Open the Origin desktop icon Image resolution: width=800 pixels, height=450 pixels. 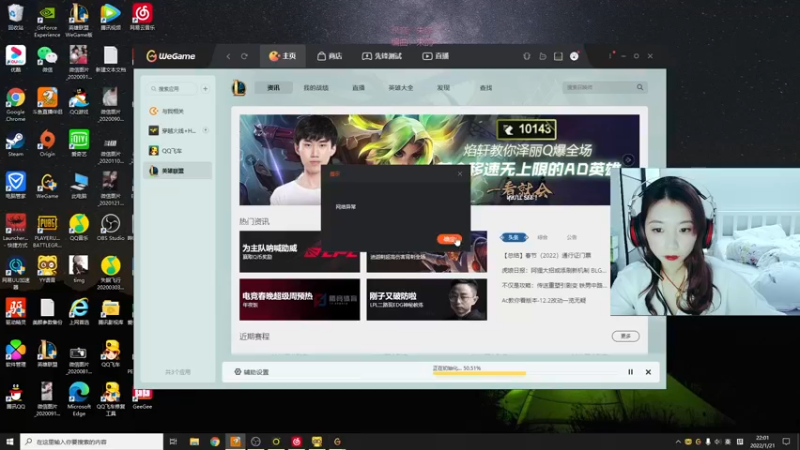(47, 144)
